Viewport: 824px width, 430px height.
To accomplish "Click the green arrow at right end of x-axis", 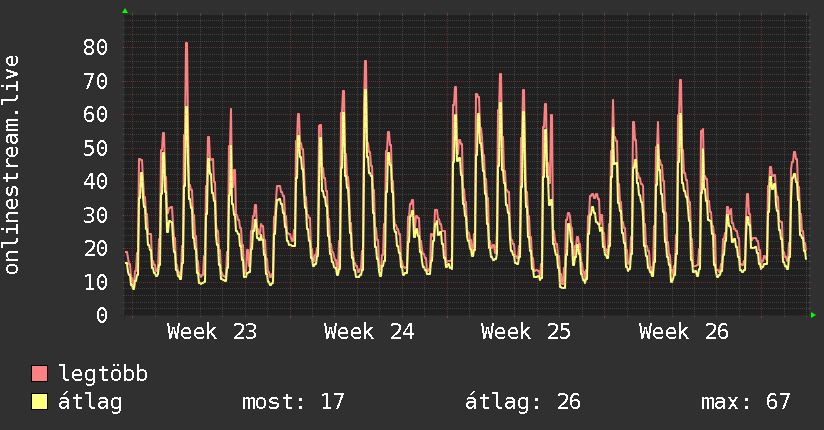I will coord(813,315).
